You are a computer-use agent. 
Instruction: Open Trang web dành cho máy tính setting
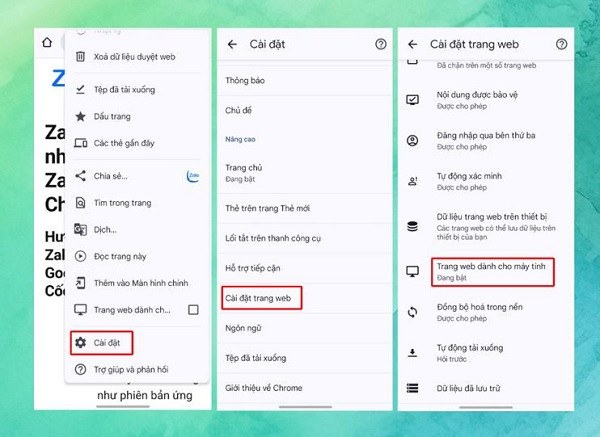click(486, 272)
